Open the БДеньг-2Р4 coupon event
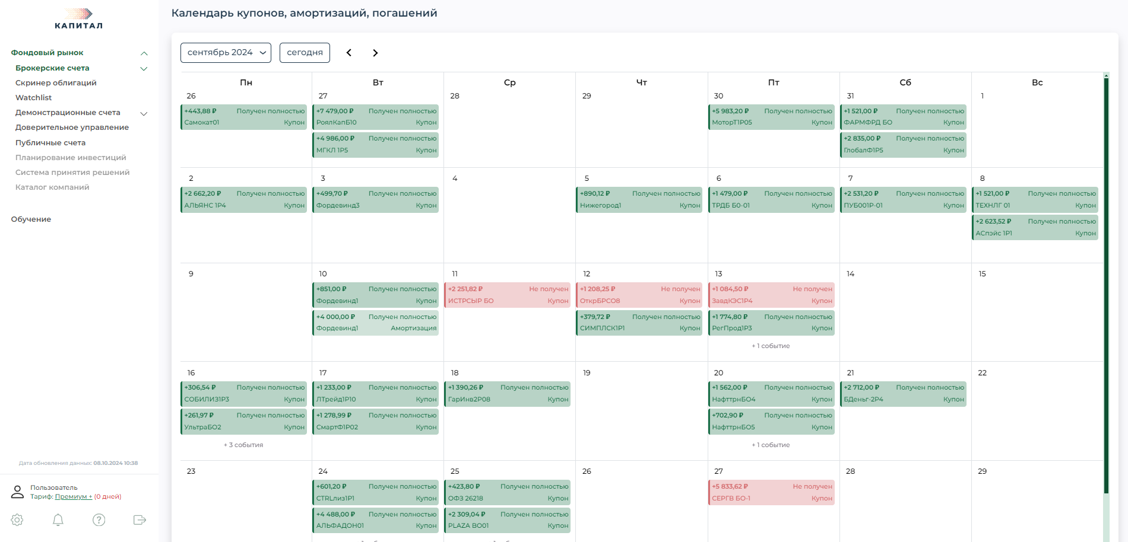 point(904,394)
